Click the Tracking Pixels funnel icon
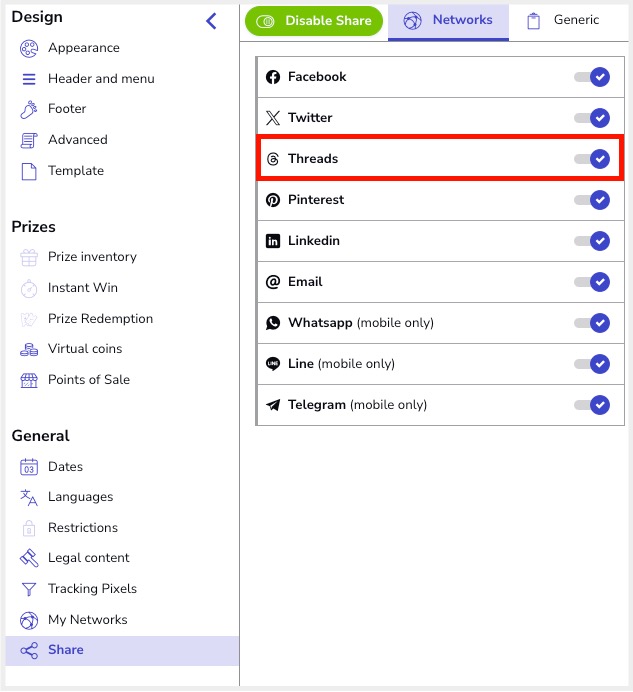 [x=29, y=589]
